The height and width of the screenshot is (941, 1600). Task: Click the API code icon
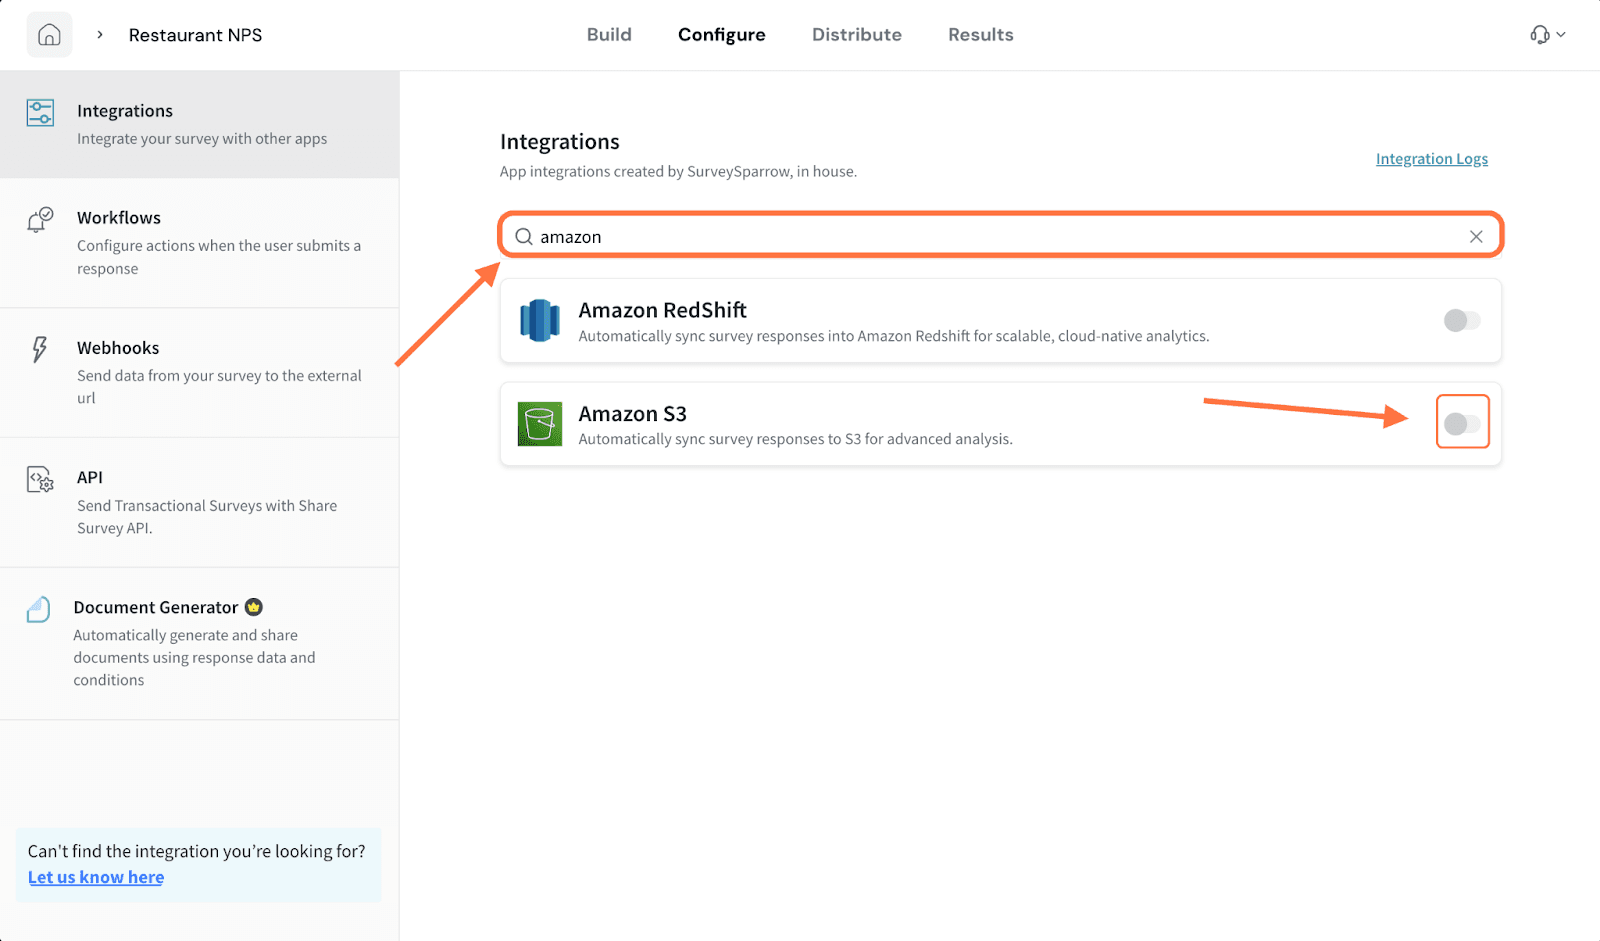point(40,480)
